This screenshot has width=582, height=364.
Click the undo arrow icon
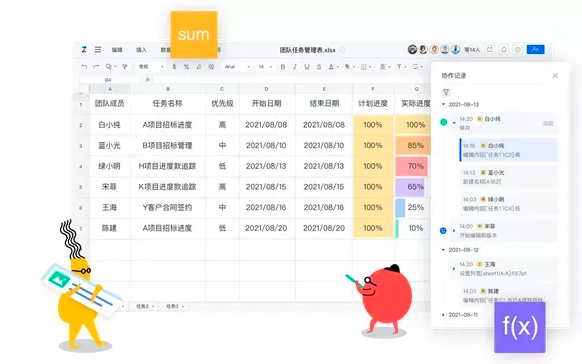[x=84, y=67]
